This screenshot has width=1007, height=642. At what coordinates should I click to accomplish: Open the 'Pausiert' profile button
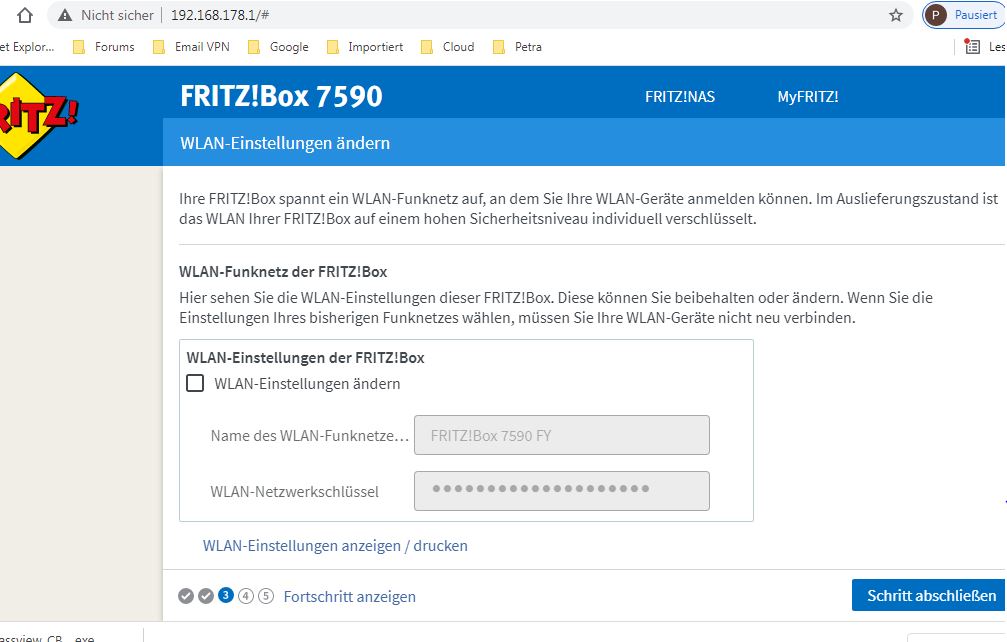[963, 15]
